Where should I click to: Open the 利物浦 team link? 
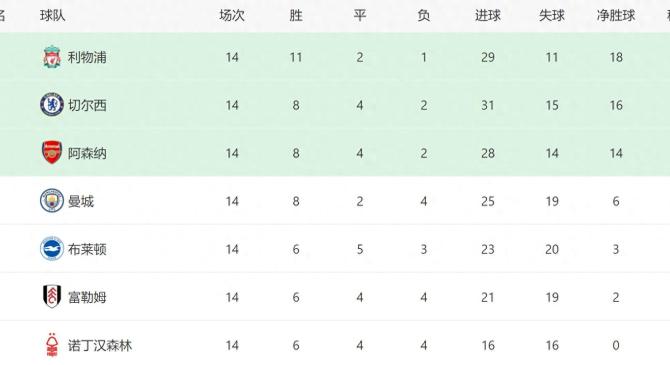pyautogui.click(x=87, y=57)
